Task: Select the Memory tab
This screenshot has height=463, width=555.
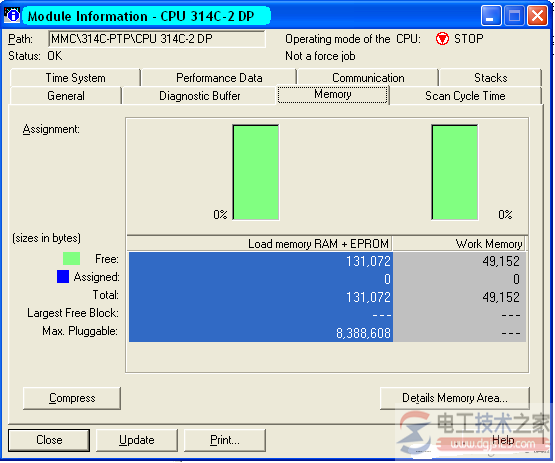Action: pyautogui.click(x=333, y=95)
